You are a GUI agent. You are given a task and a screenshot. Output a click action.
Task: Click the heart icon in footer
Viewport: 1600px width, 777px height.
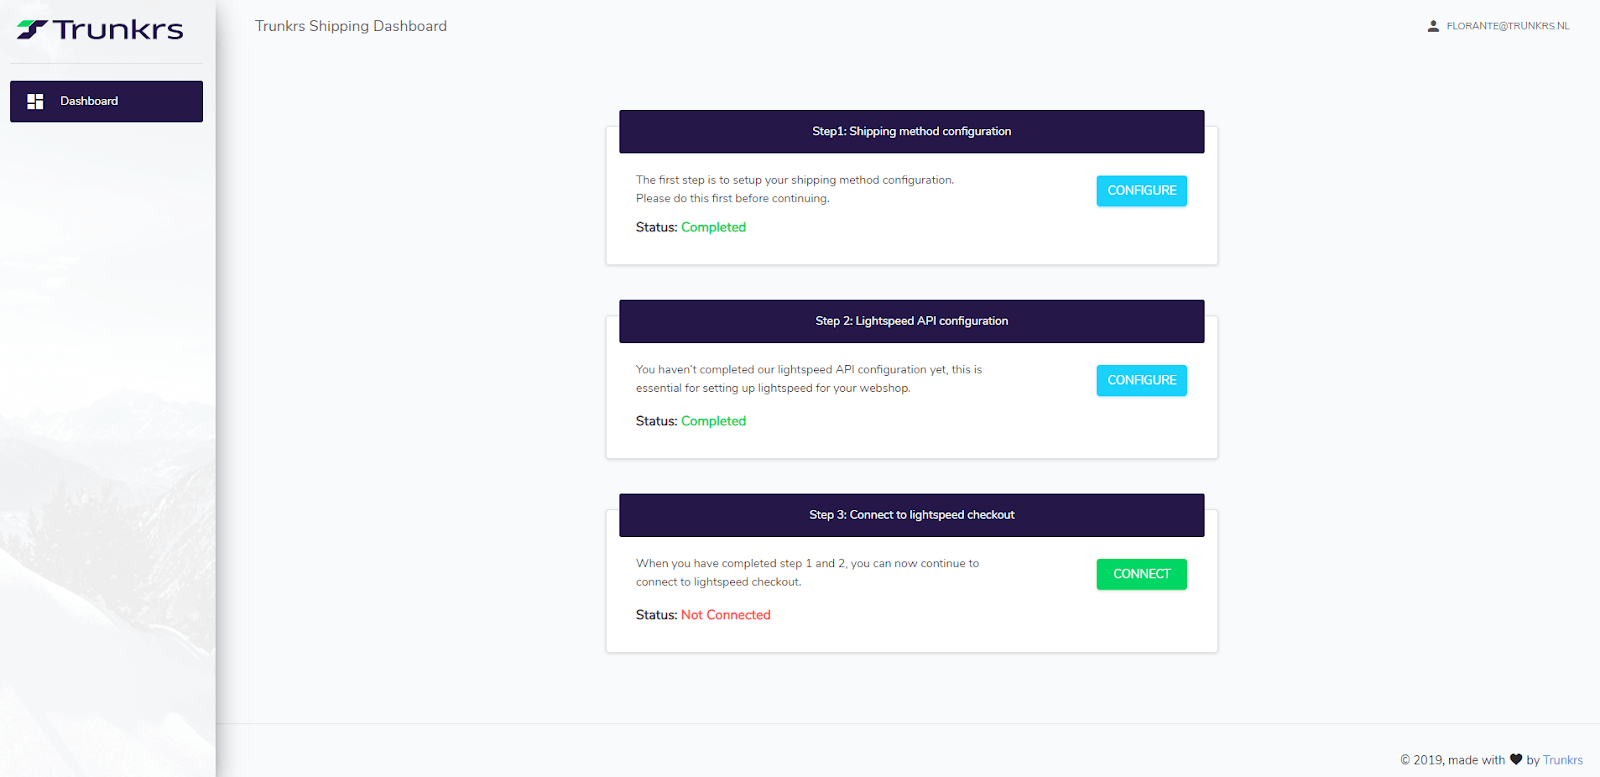pos(1516,759)
